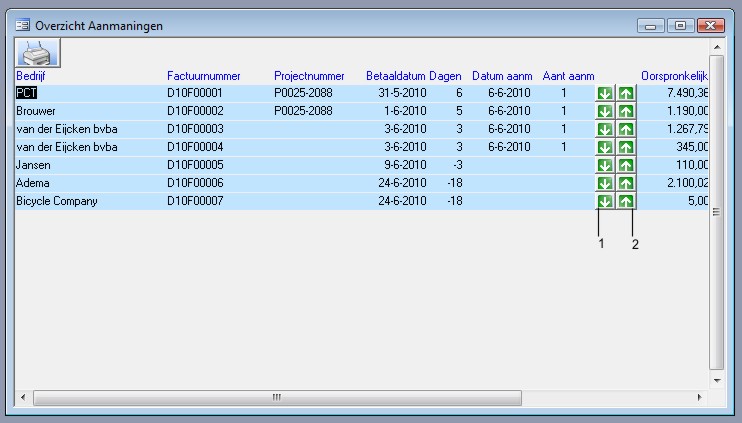
Task: Select project number P0025-2088 in PCT row
Action: point(303,93)
